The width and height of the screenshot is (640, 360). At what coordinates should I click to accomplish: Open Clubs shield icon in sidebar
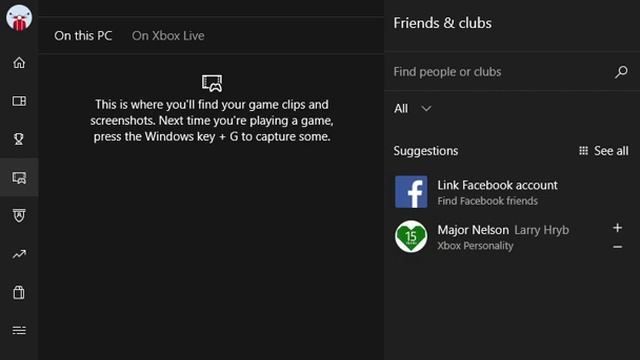point(19,216)
